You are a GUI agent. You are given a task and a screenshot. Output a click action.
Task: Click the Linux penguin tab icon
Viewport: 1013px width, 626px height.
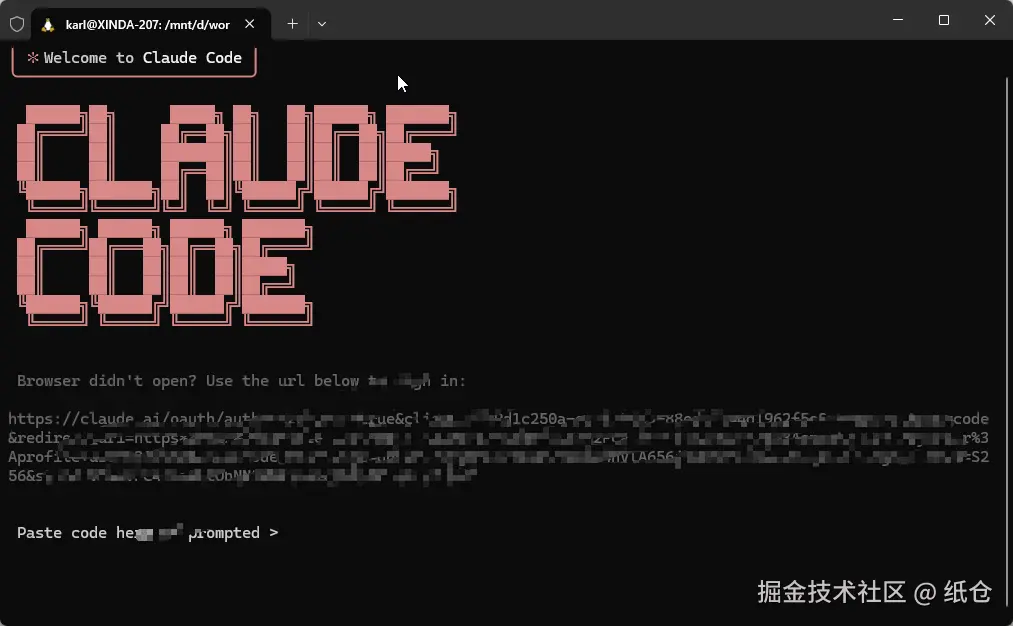click(47, 25)
